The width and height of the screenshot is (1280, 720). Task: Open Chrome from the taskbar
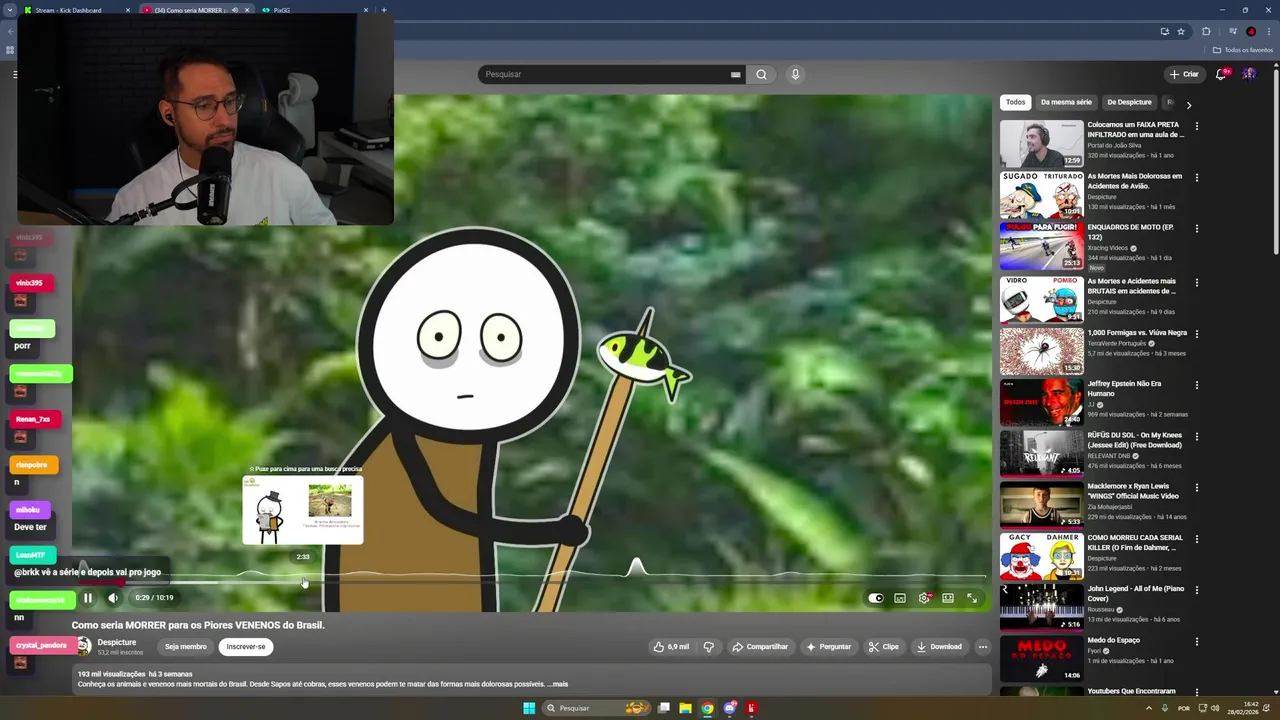pyautogui.click(x=707, y=708)
